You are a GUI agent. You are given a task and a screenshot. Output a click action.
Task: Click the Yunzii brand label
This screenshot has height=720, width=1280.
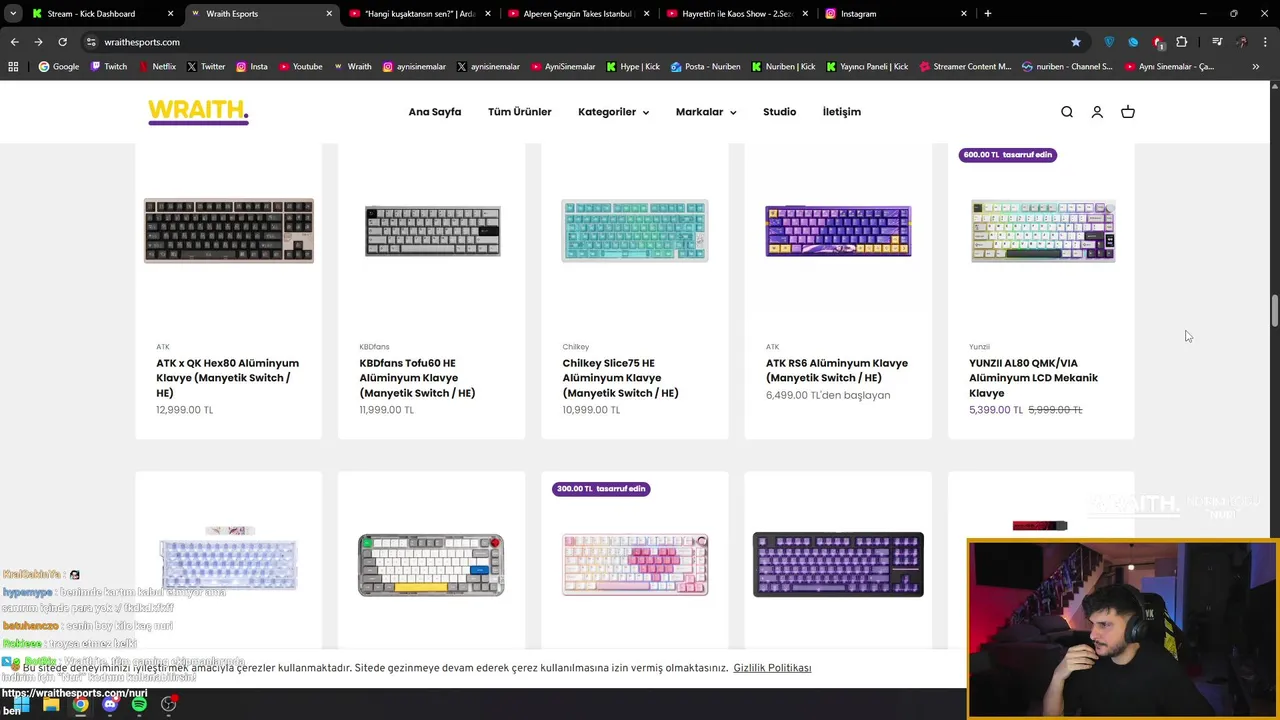[979, 347]
